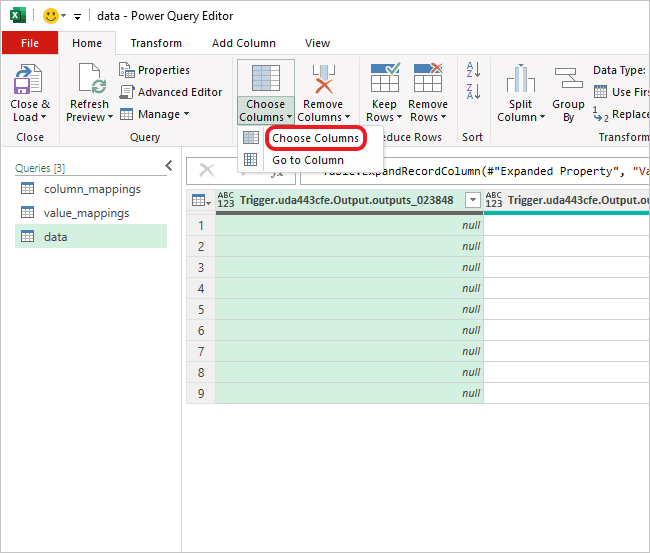Screen dimensions: 650x553
Task: Click the smiley feedback icon
Action: point(51,16)
